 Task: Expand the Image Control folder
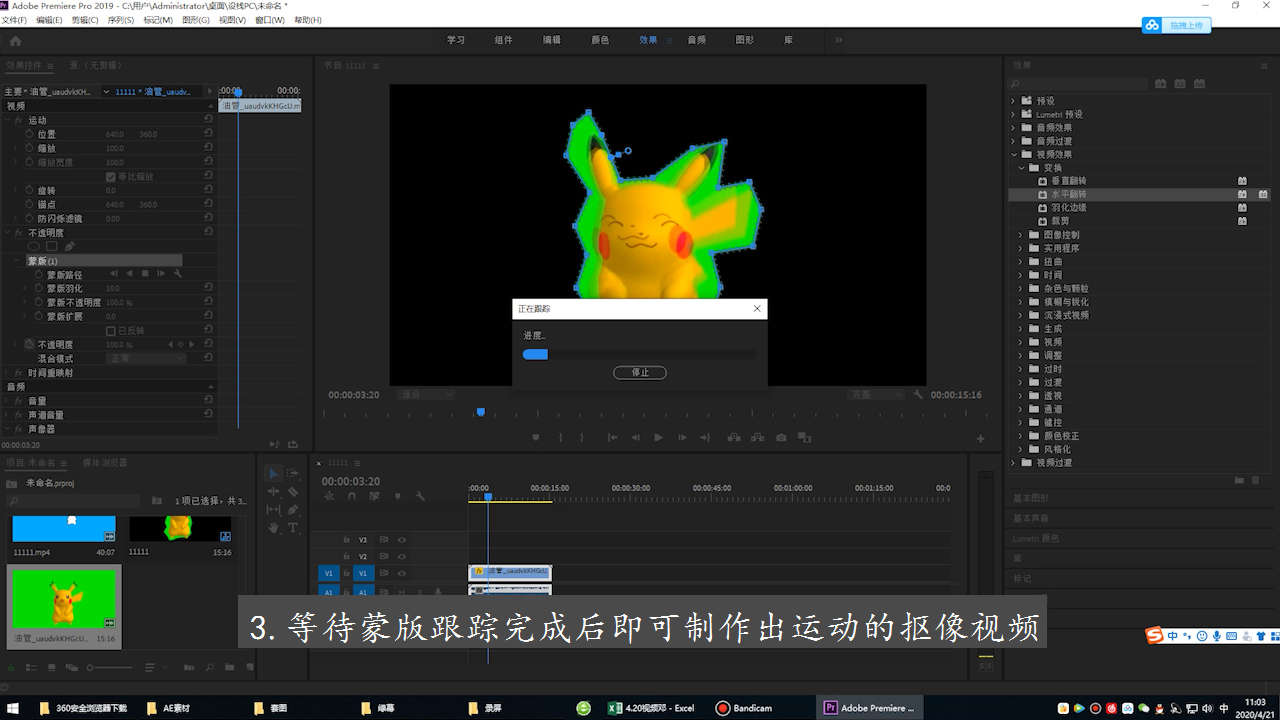coord(1021,234)
